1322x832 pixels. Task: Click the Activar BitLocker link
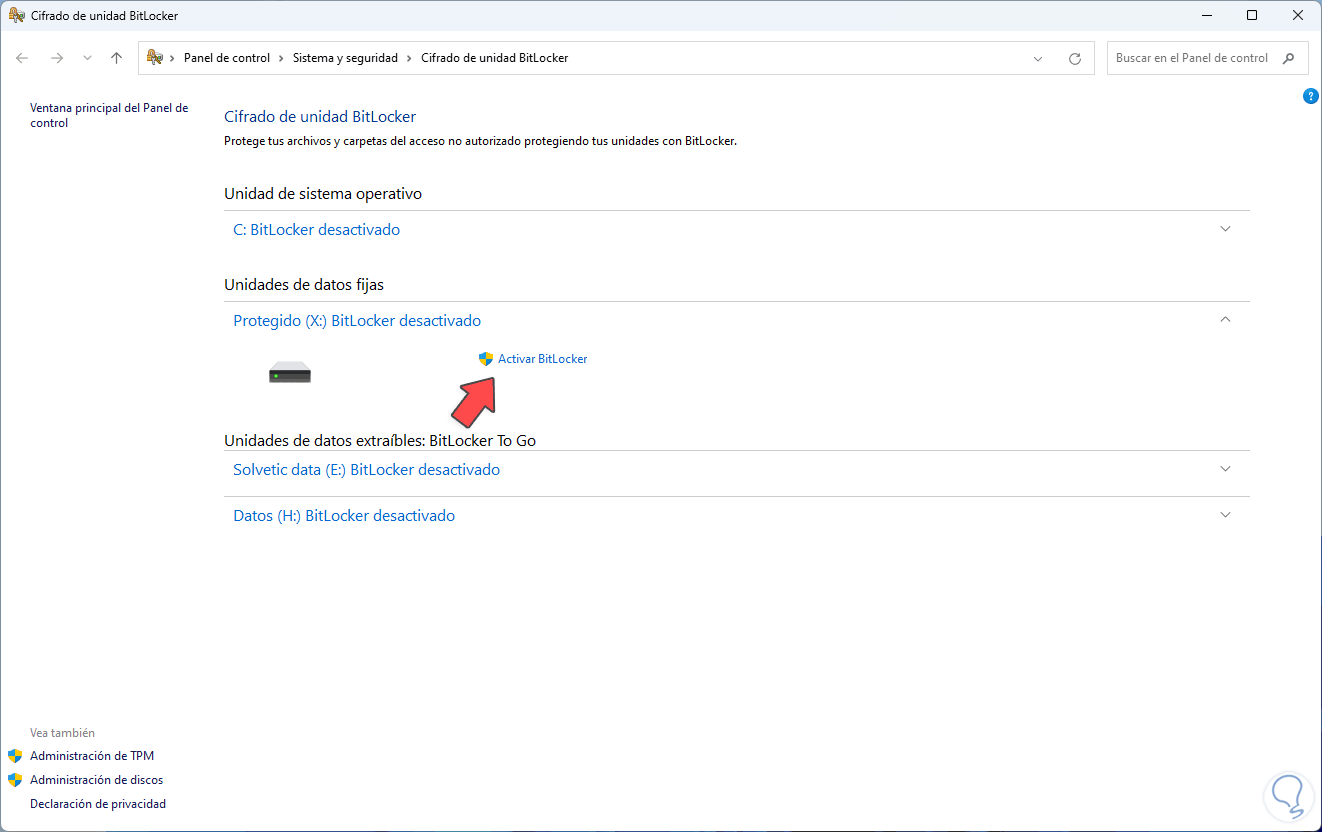542,359
